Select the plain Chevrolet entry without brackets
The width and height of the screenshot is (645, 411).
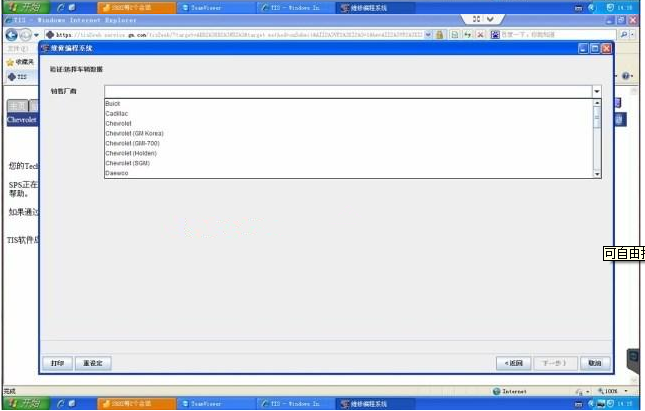(118, 123)
